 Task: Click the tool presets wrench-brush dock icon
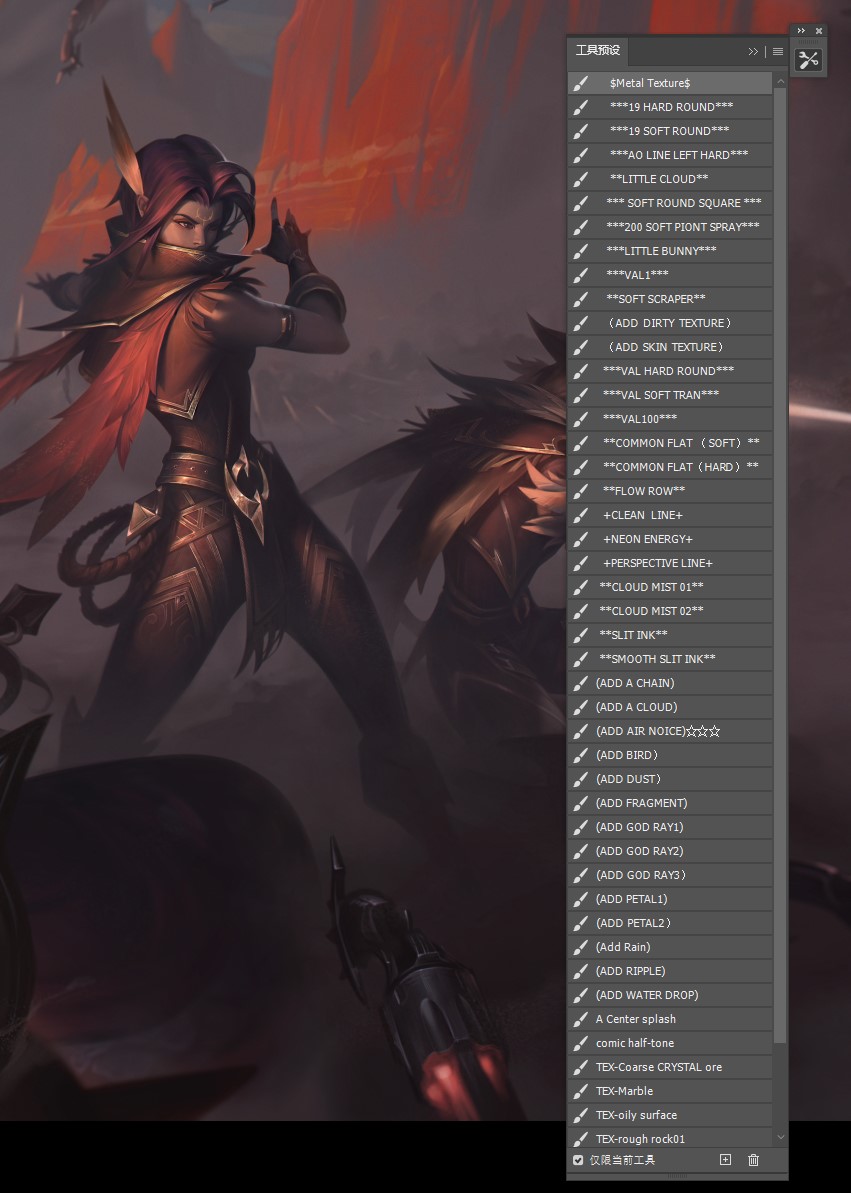click(x=808, y=59)
